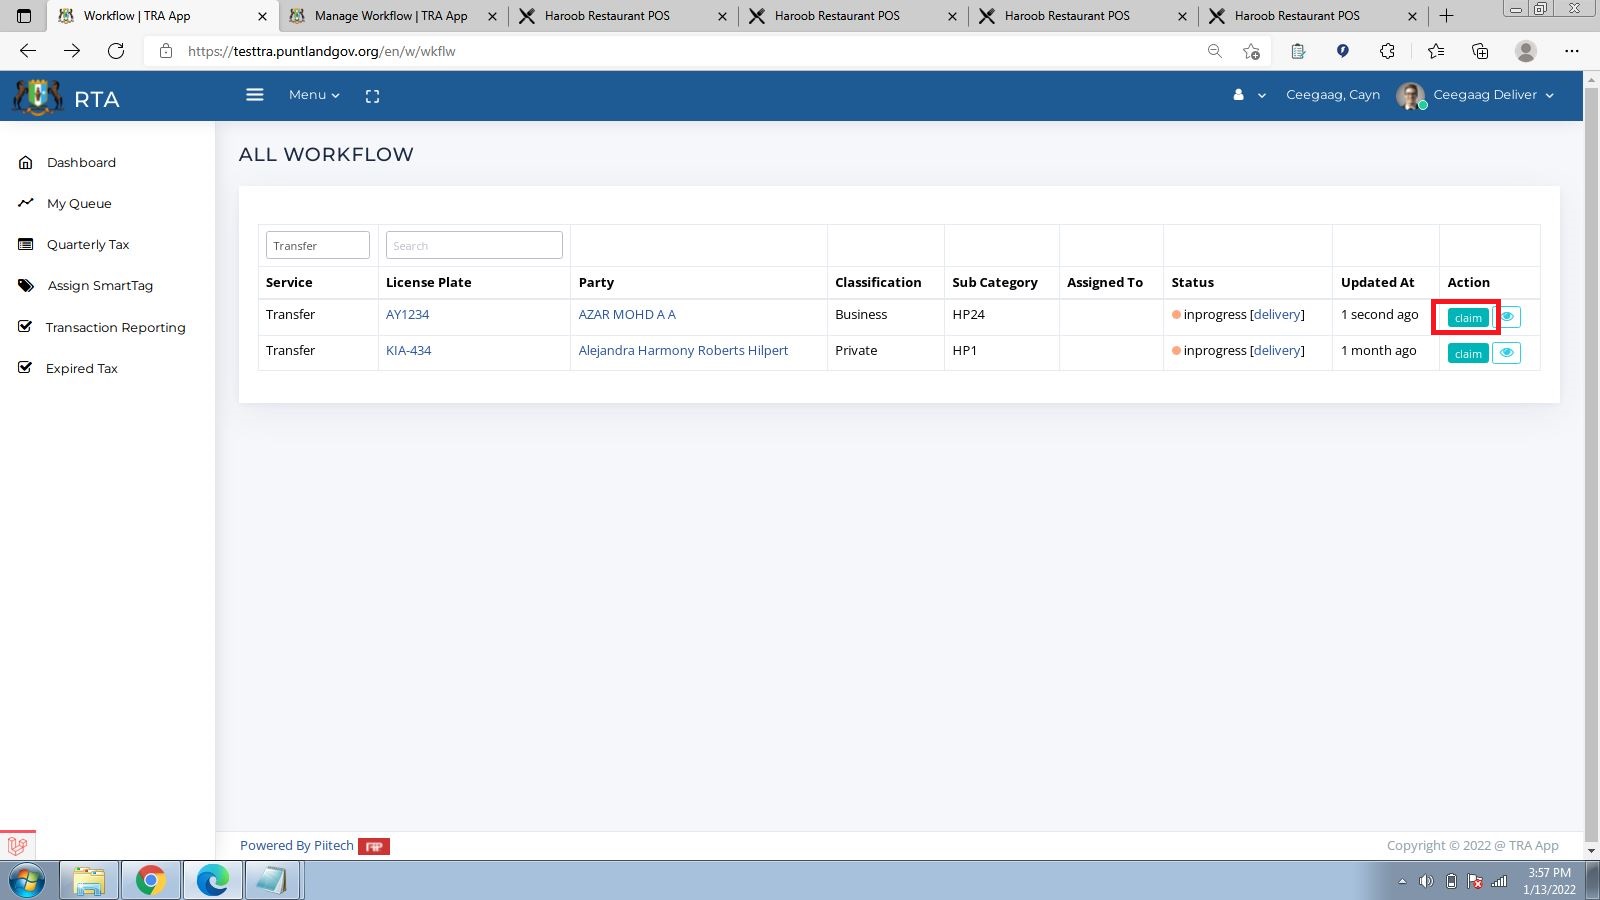The height and width of the screenshot is (900, 1600).
Task: Open browser profile avatar
Action: pyautogui.click(x=1526, y=51)
